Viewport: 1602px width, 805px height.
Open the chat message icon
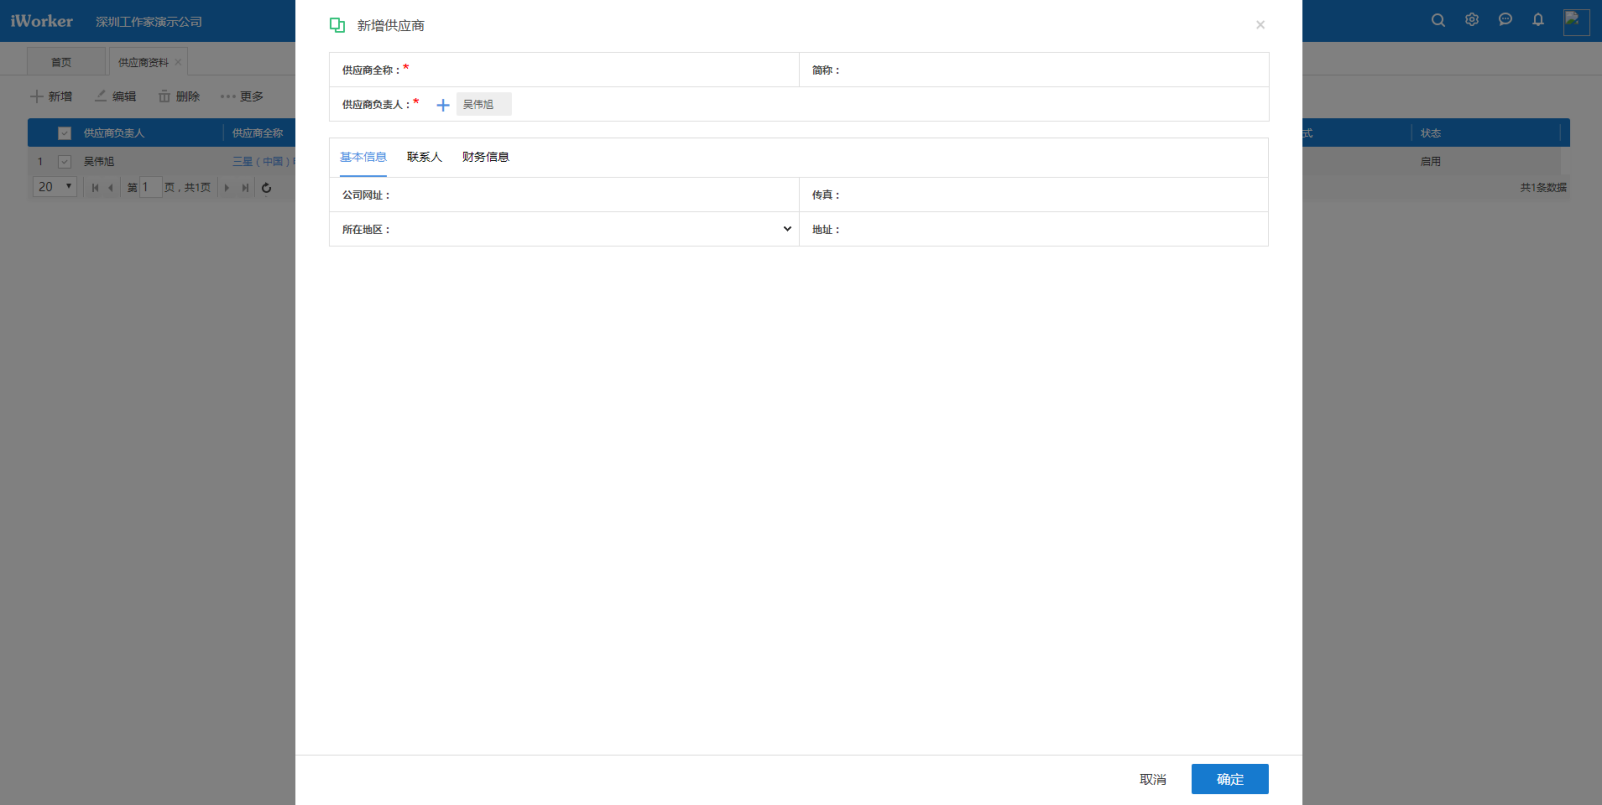[x=1505, y=20]
